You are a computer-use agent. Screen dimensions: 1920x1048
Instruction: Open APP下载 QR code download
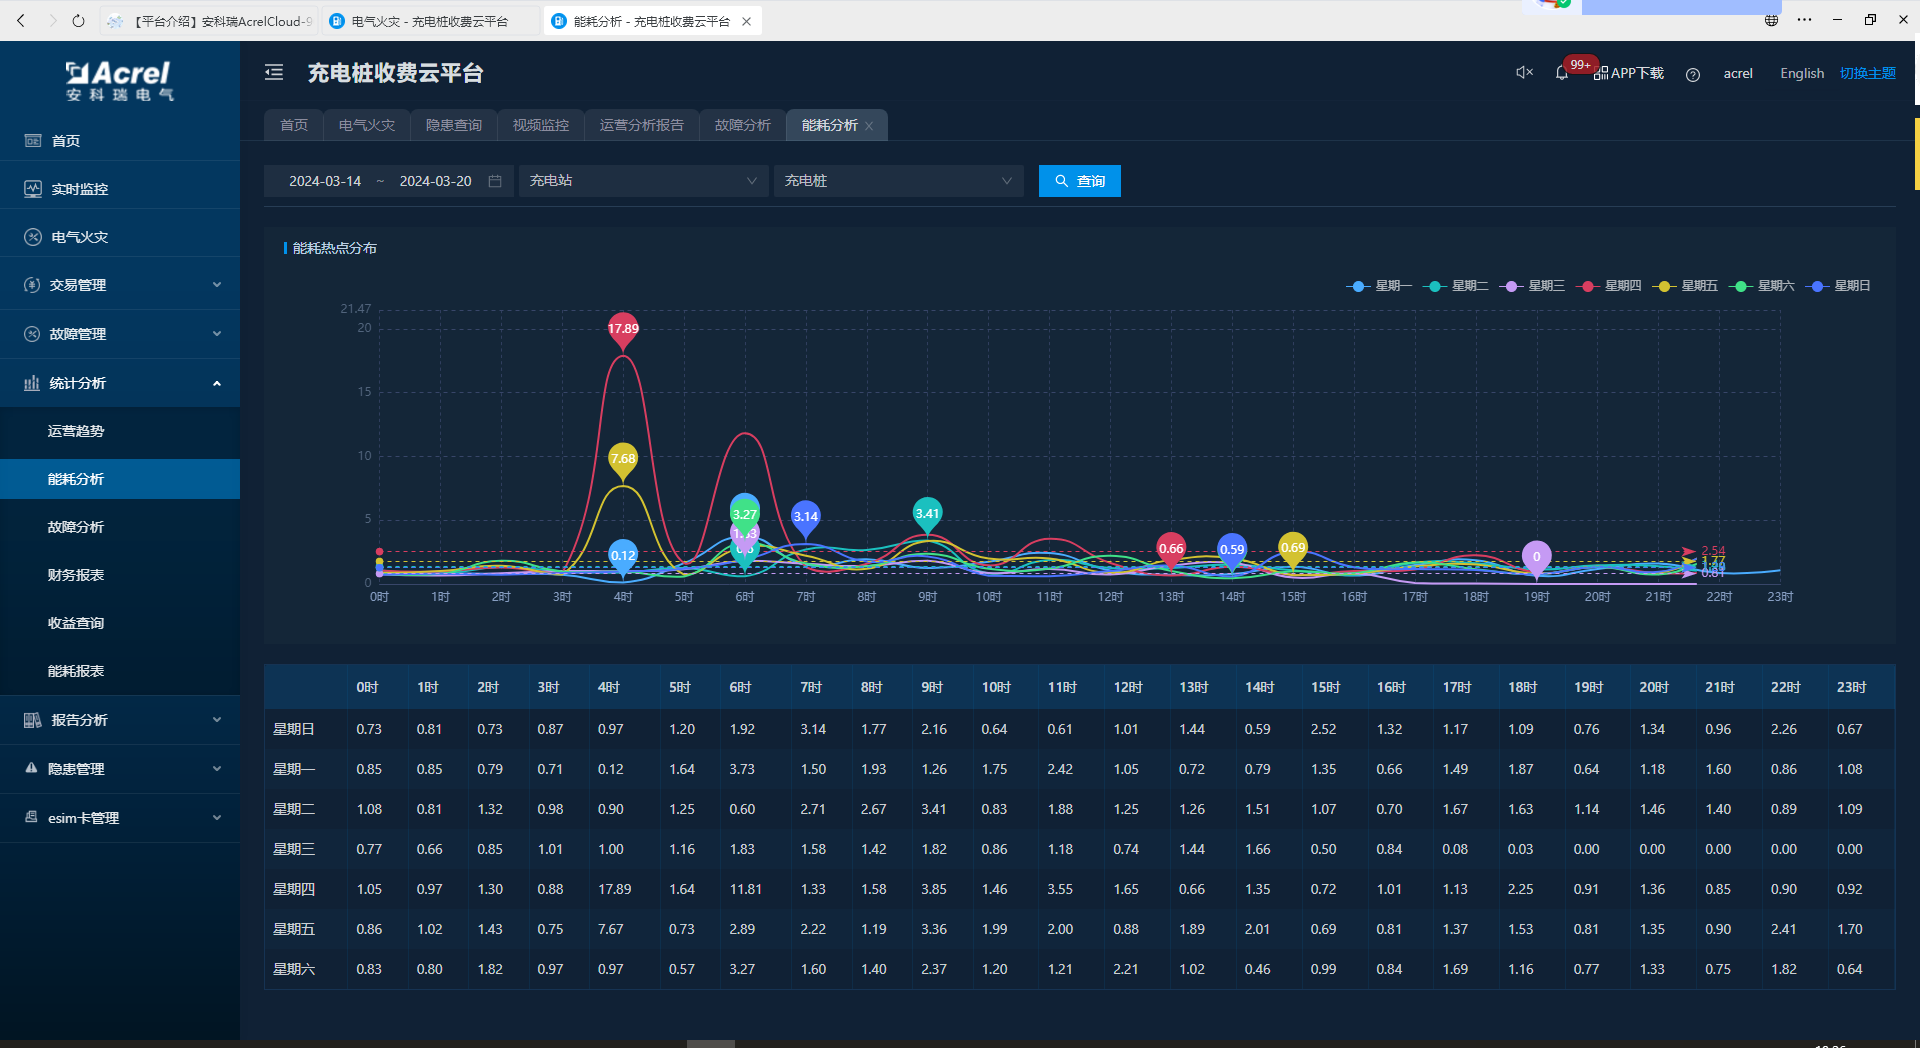point(1630,73)
